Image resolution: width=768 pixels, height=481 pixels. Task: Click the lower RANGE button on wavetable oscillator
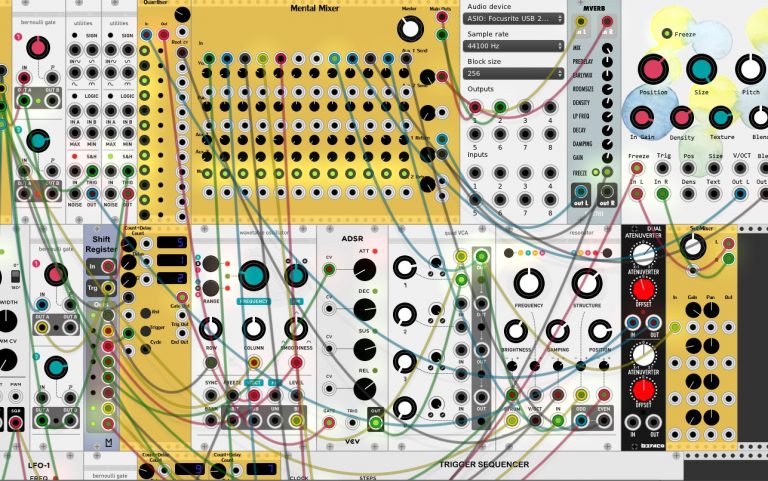[211, 288]
